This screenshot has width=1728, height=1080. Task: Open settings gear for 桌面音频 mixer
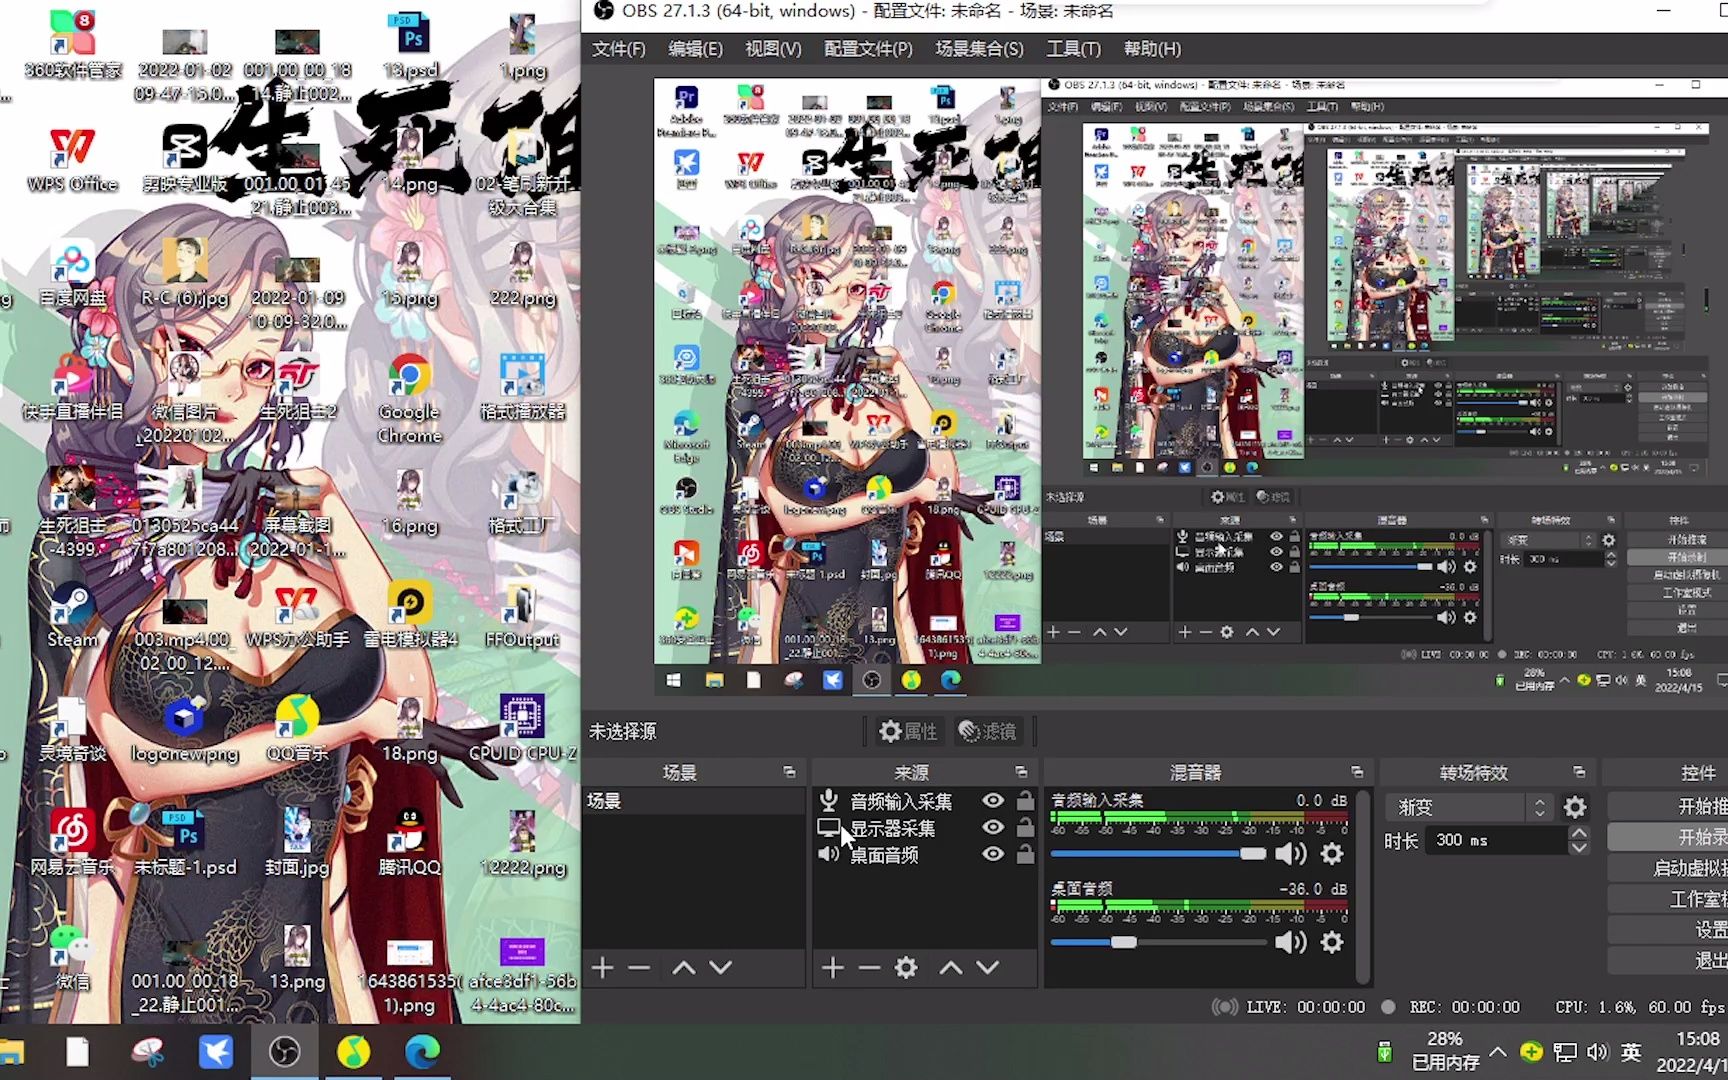(1332, 942)
